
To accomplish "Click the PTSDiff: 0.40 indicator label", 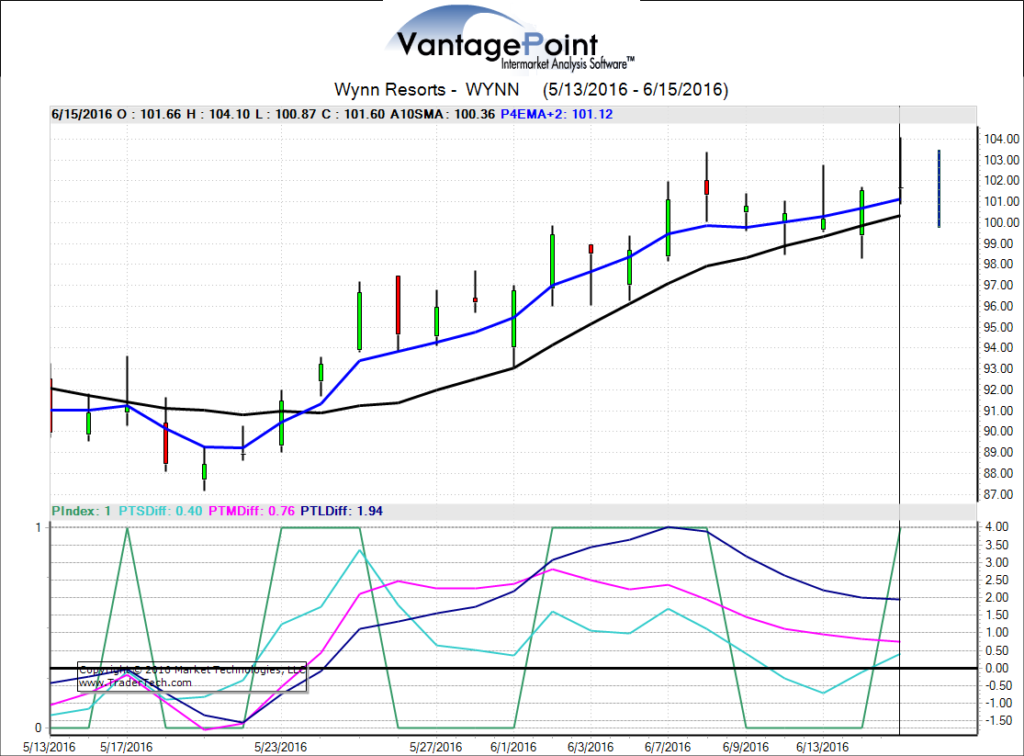I will pos(161,511).
